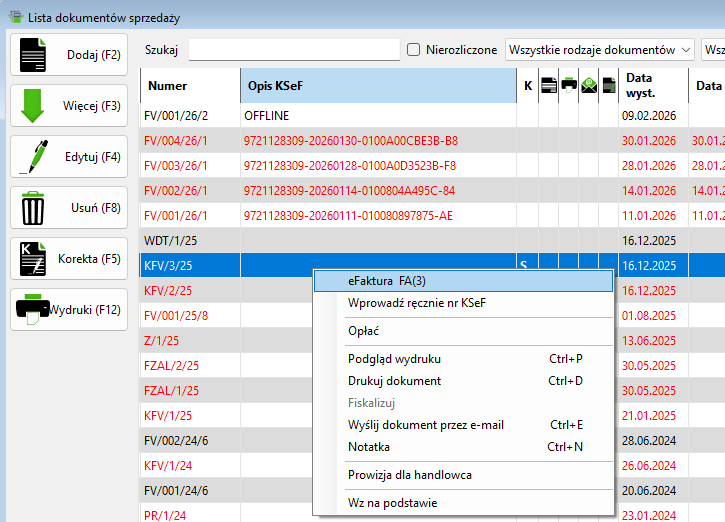Enable the Nierozliczone checkbox
Viewport: 725px width, 522px height.
point(414,49)
